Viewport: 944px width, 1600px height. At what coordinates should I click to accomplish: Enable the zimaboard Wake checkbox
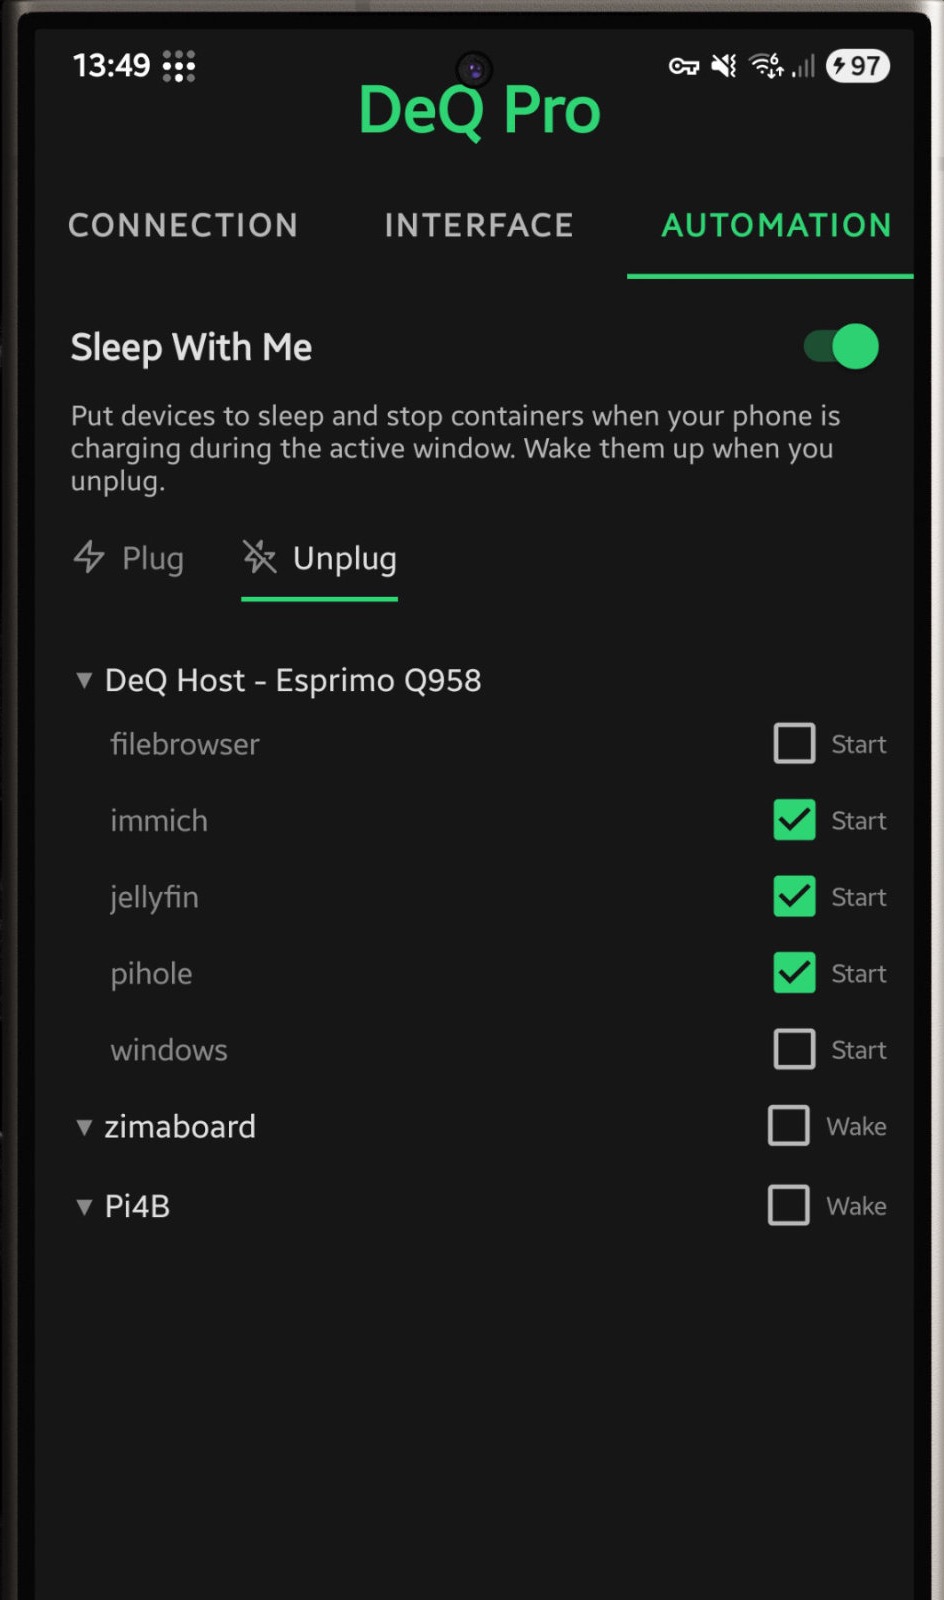[788, 1126]
